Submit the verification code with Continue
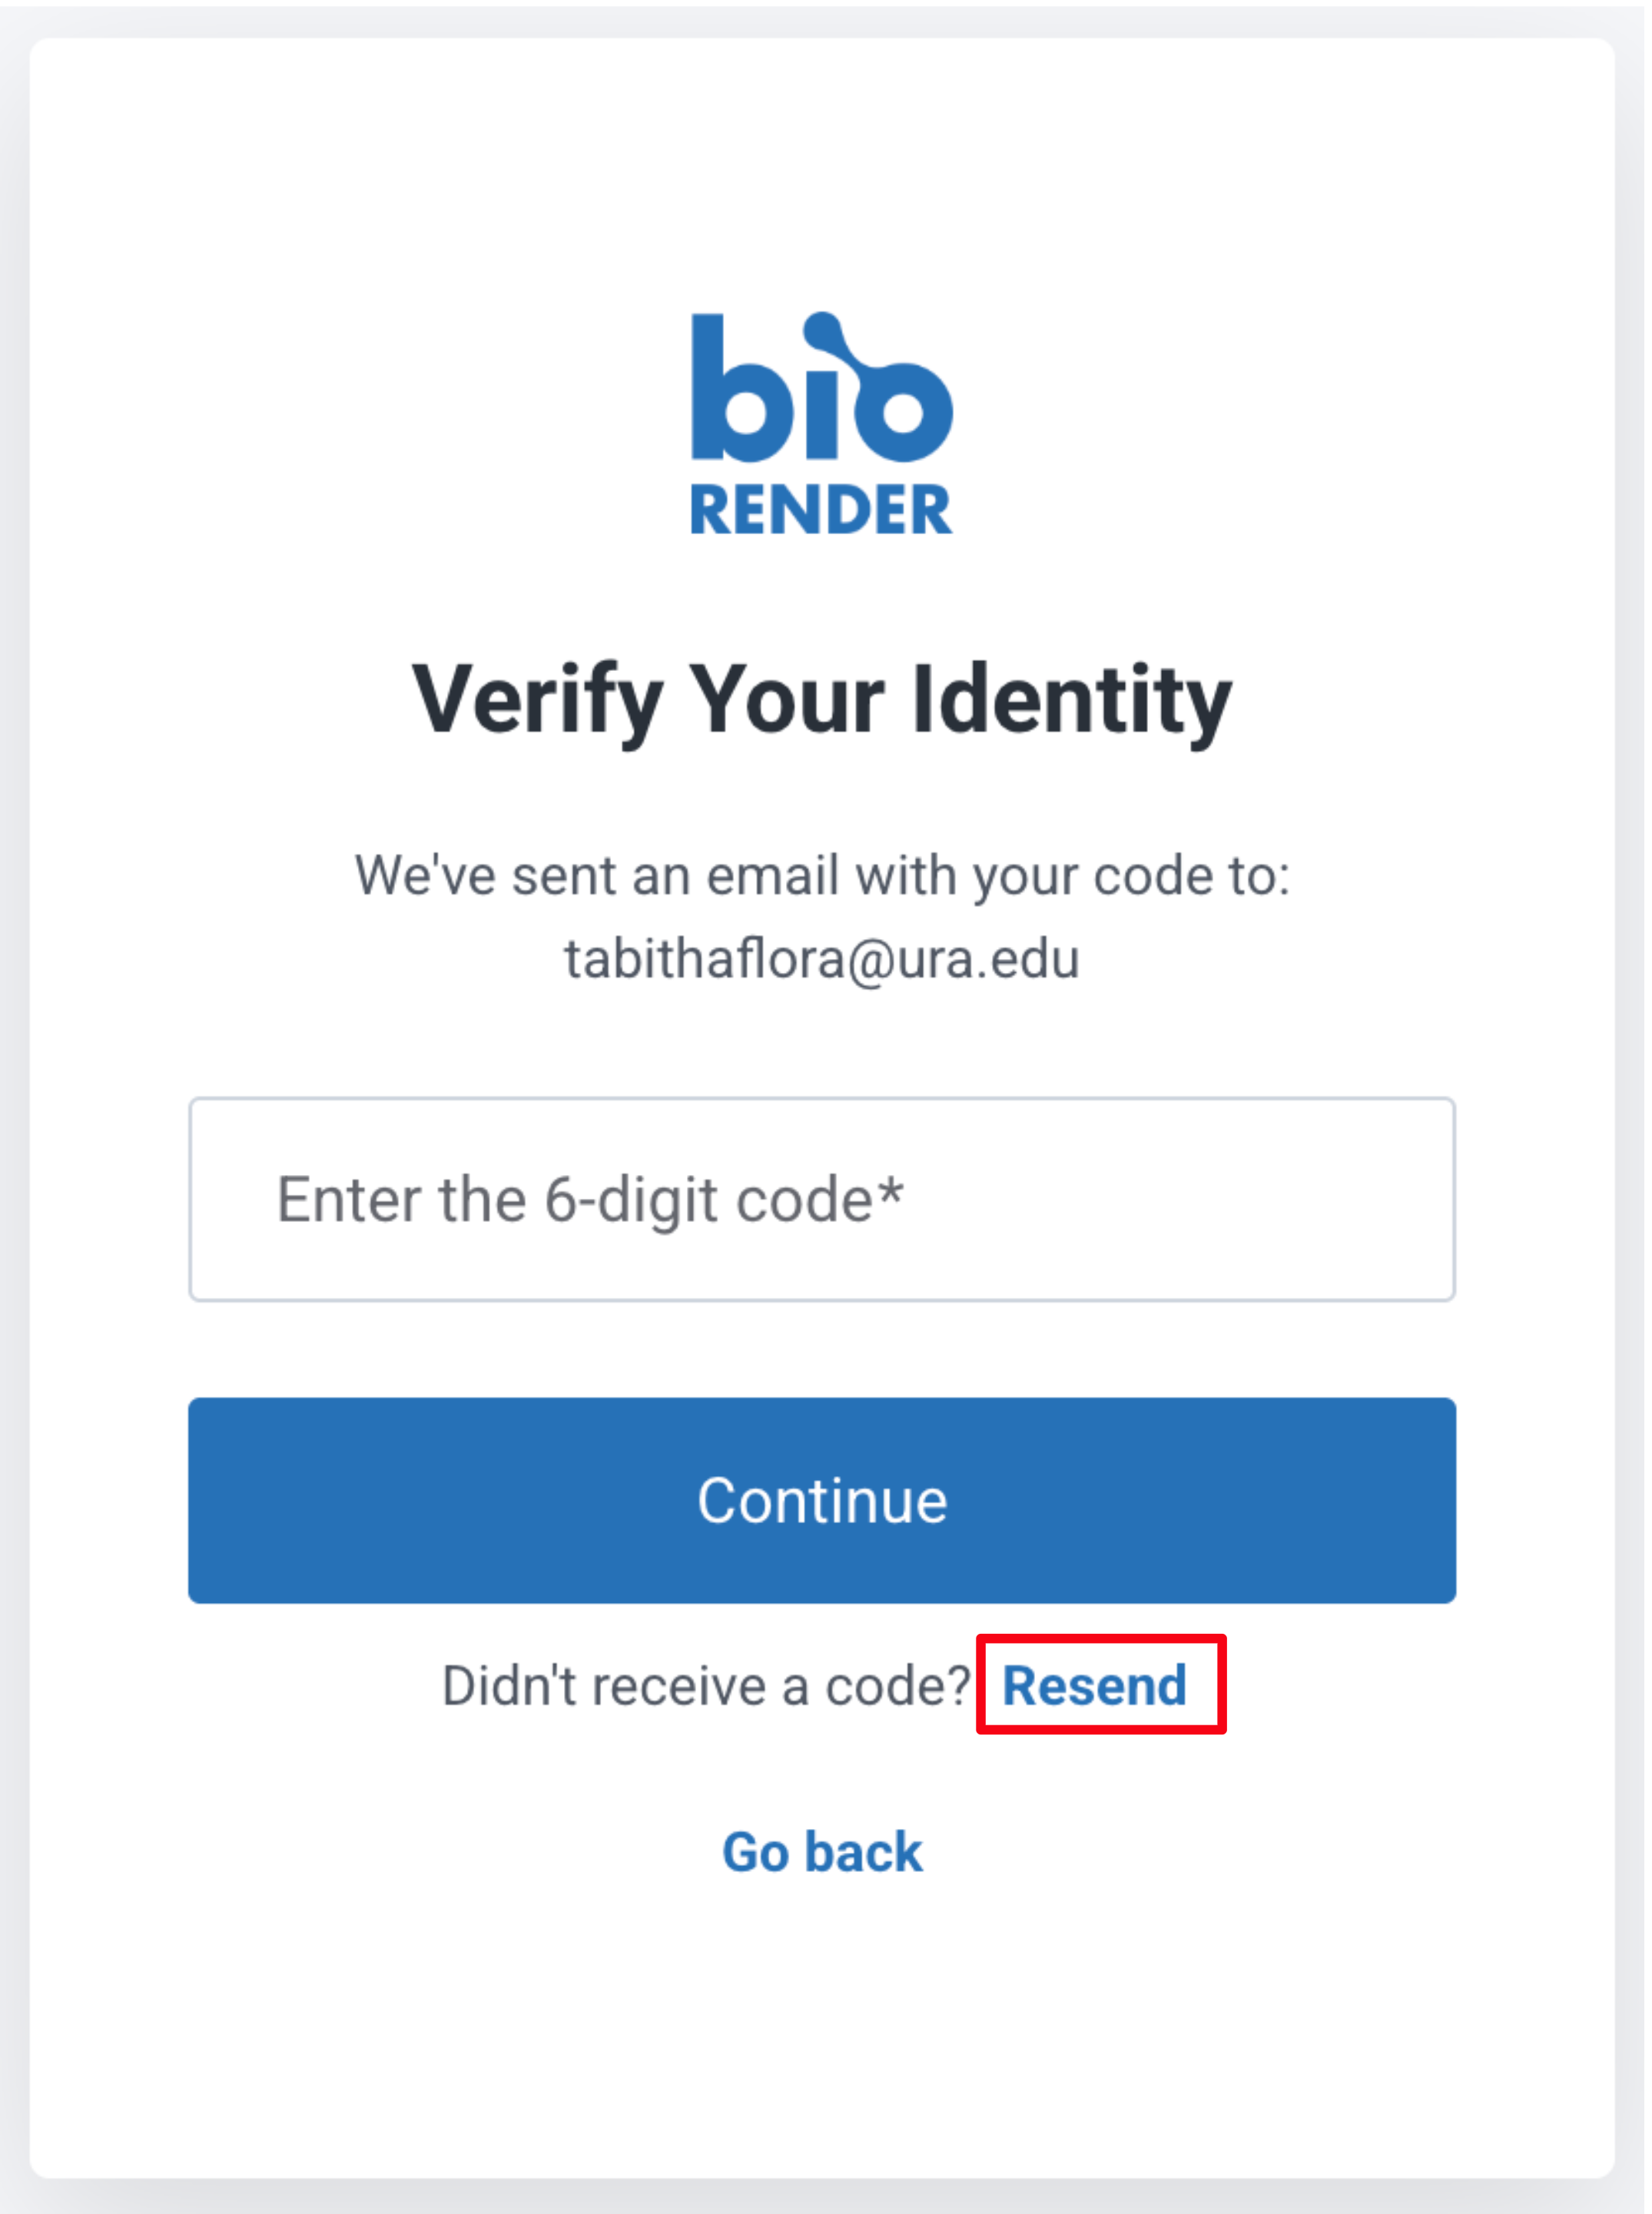 click(821, 1500)
